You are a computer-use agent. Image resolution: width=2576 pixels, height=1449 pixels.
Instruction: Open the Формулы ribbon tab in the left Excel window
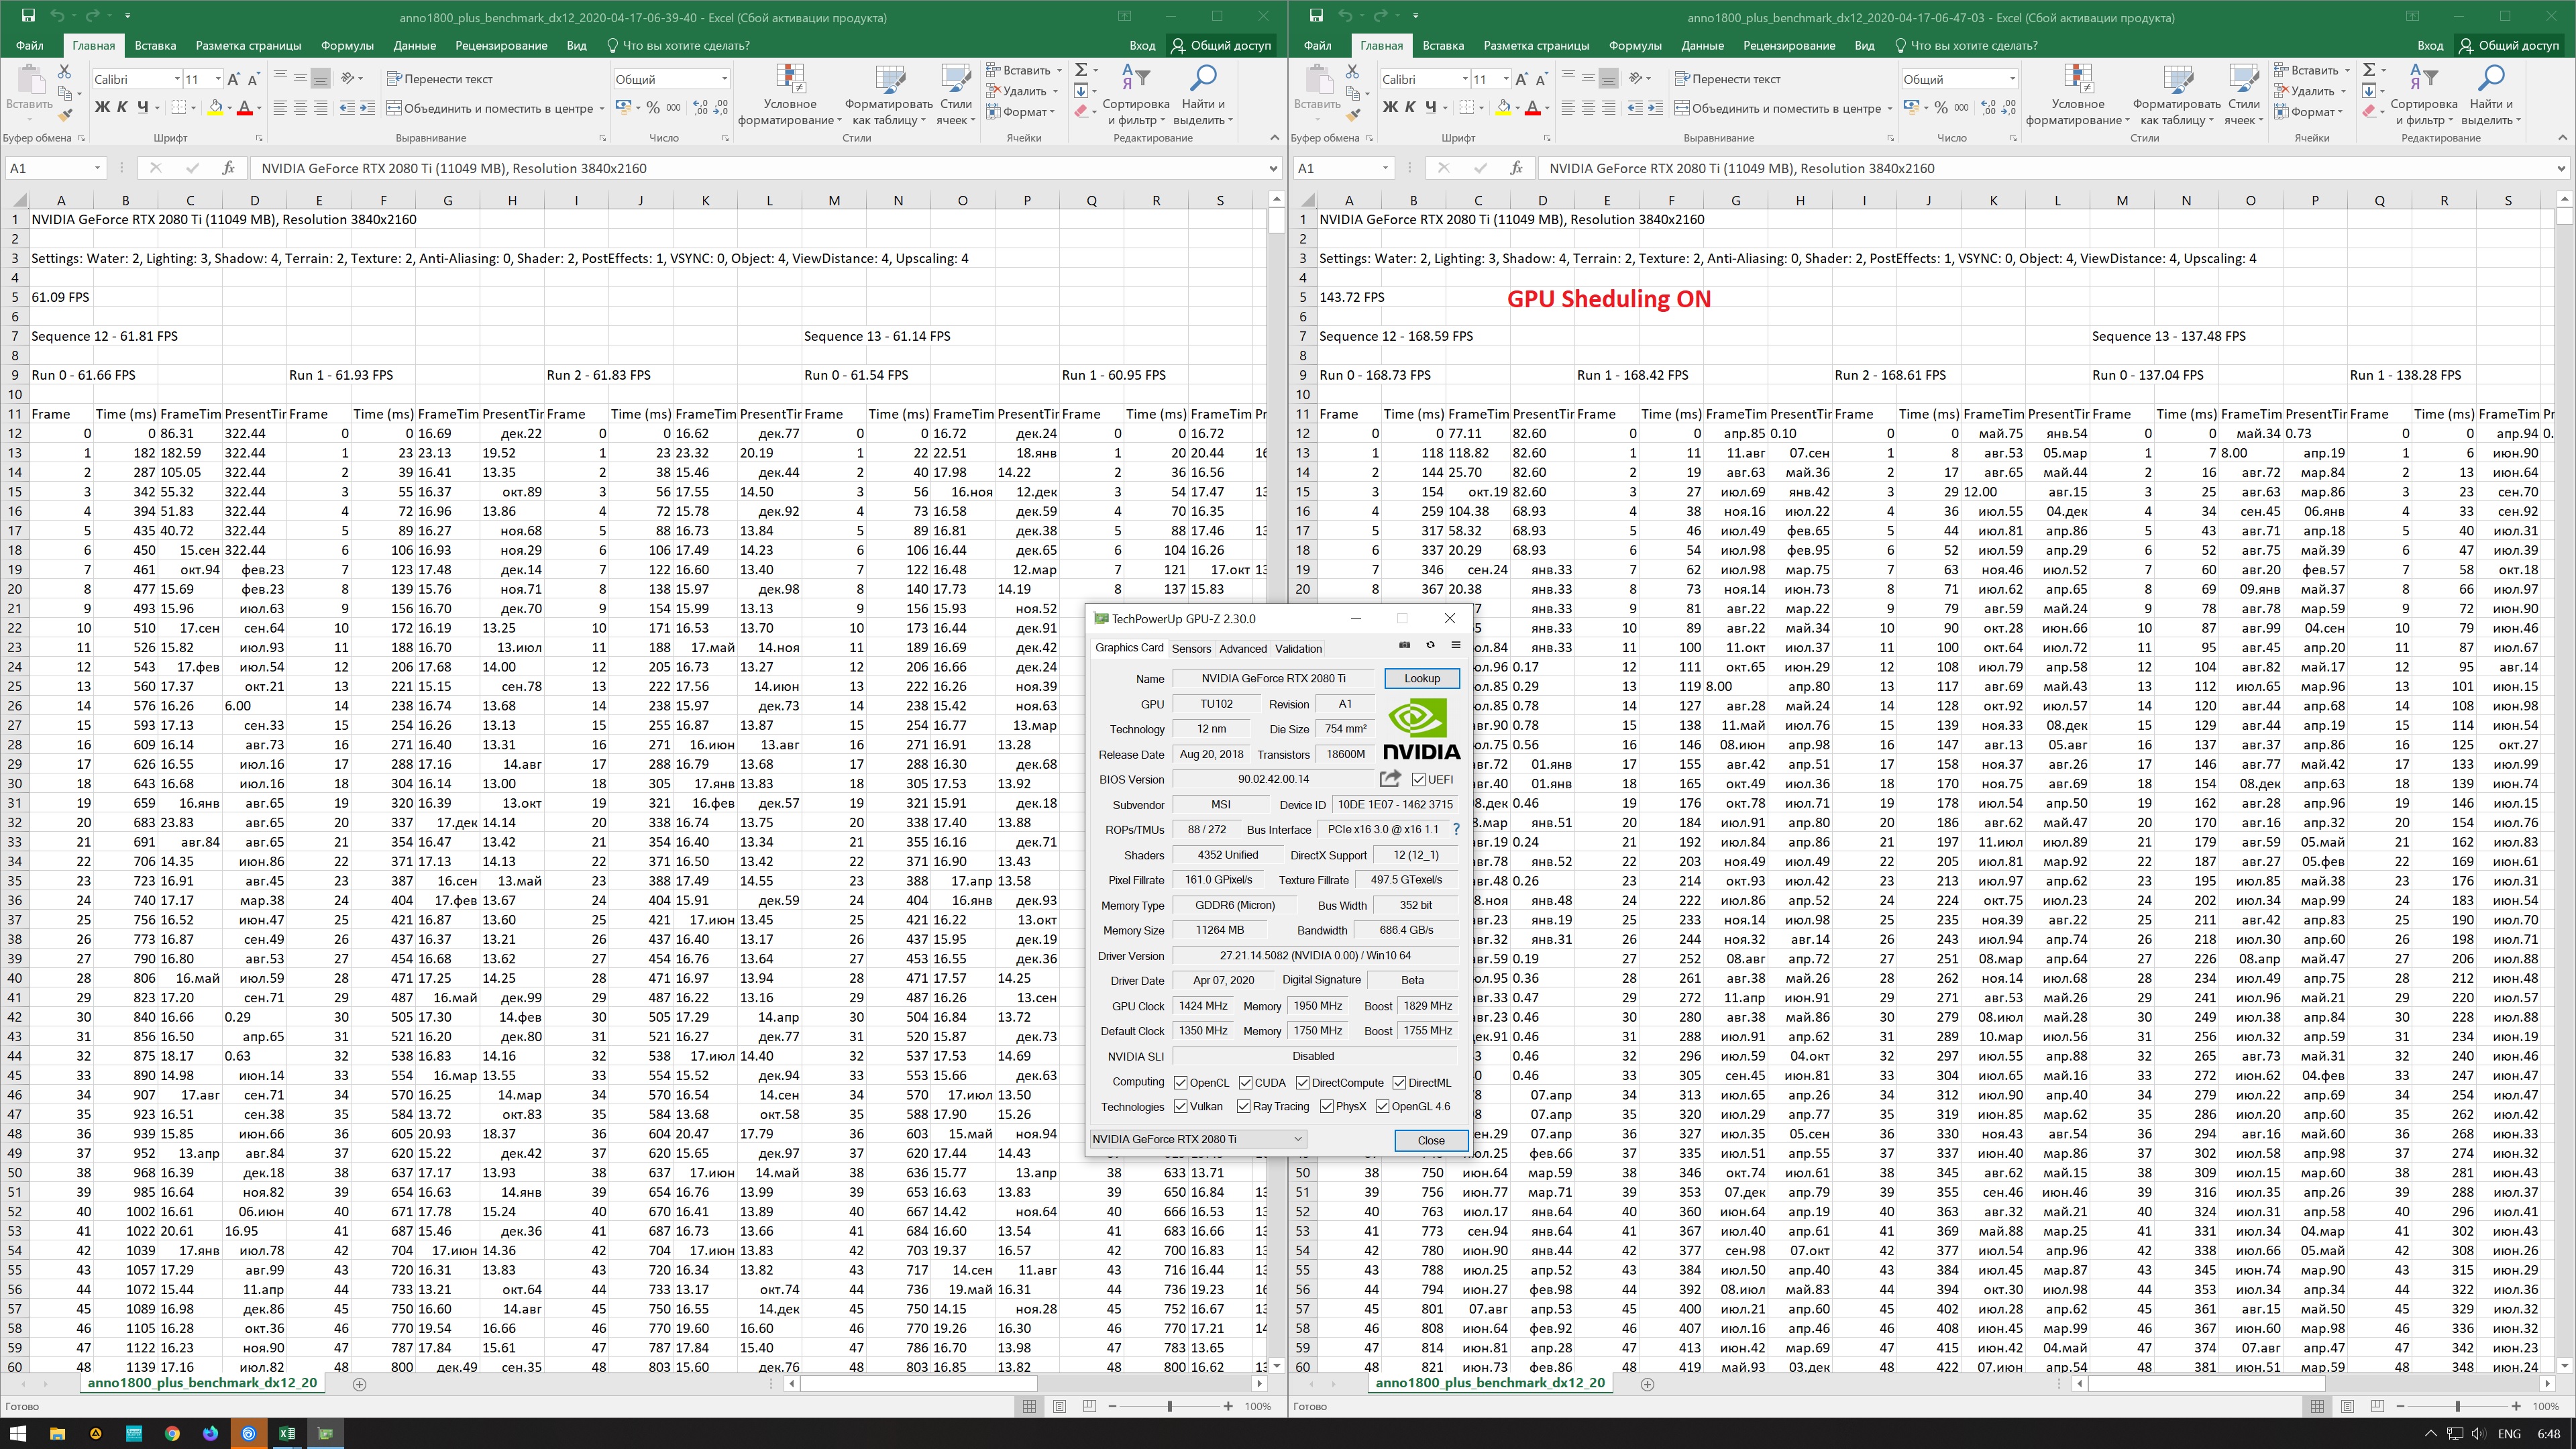coord(347,45)
